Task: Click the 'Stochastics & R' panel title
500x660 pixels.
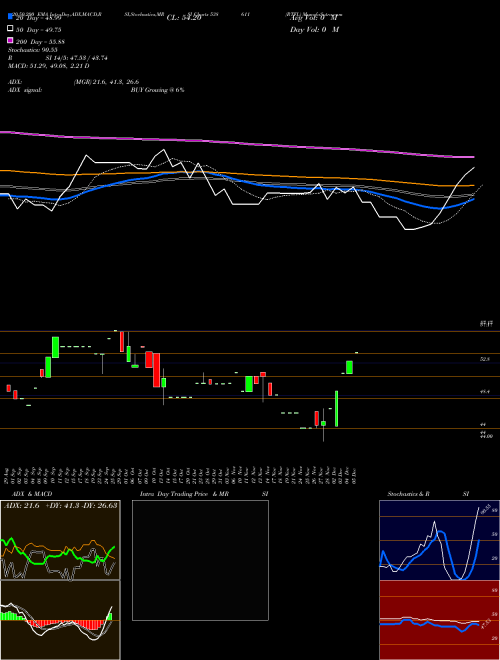Action: point(409,494)
